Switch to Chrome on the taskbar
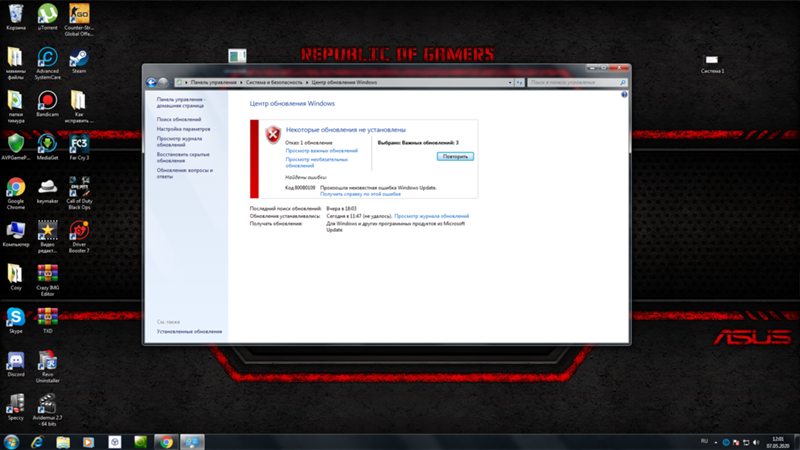800x450 pixels. [166, 442]
